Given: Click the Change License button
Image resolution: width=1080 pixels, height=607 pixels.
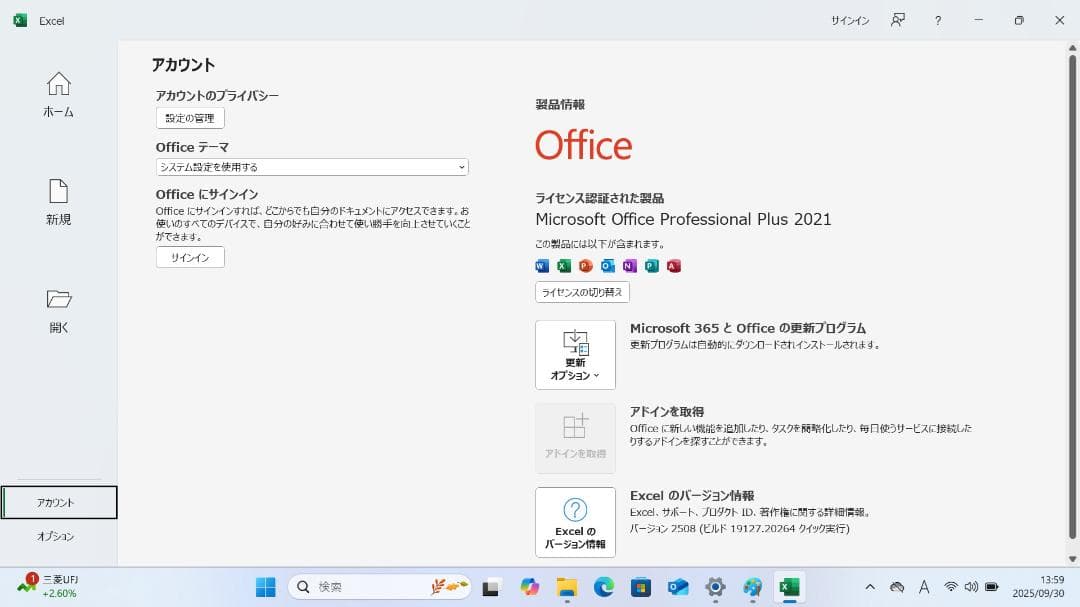Looking at the screenshot, I should coord(581,291).
